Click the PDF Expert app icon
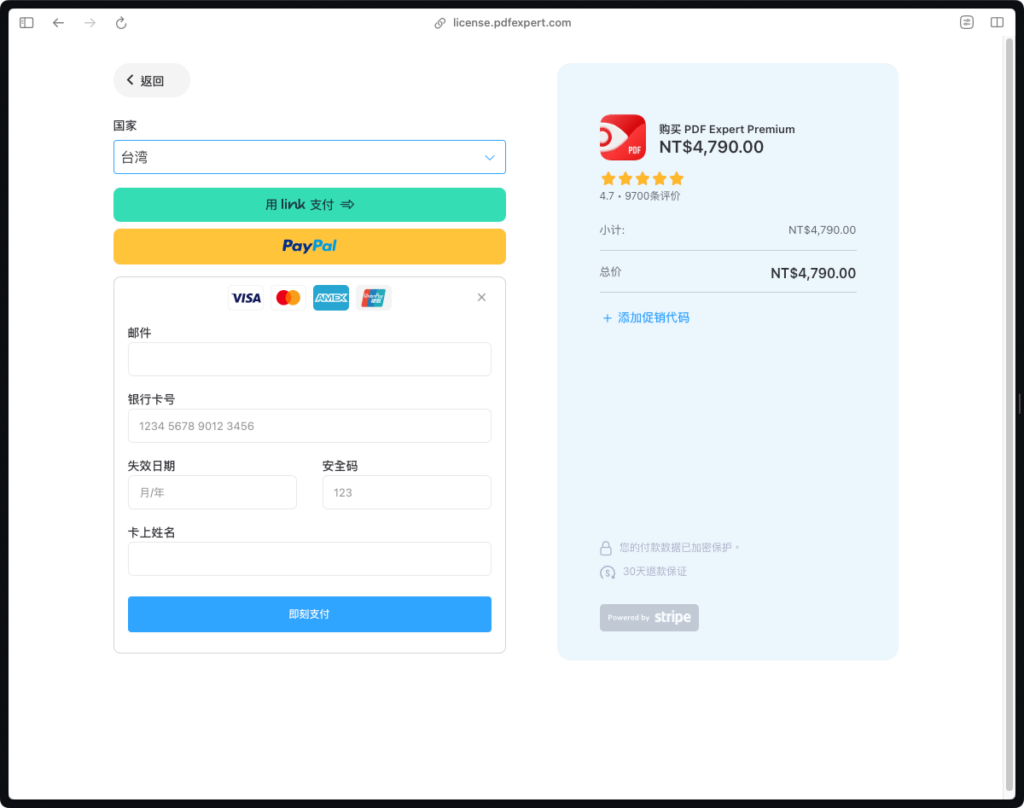 pyautogui.click(x=623, y=138)
